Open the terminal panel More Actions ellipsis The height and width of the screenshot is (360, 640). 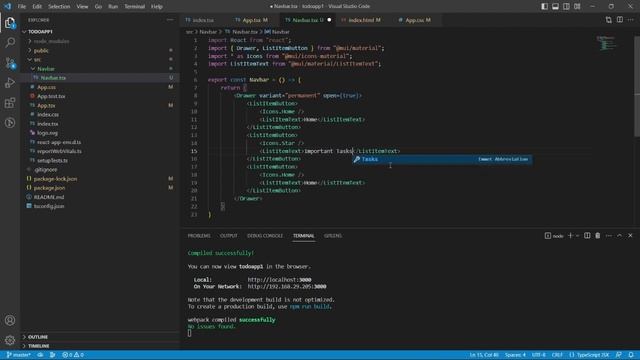click(609, 236)
